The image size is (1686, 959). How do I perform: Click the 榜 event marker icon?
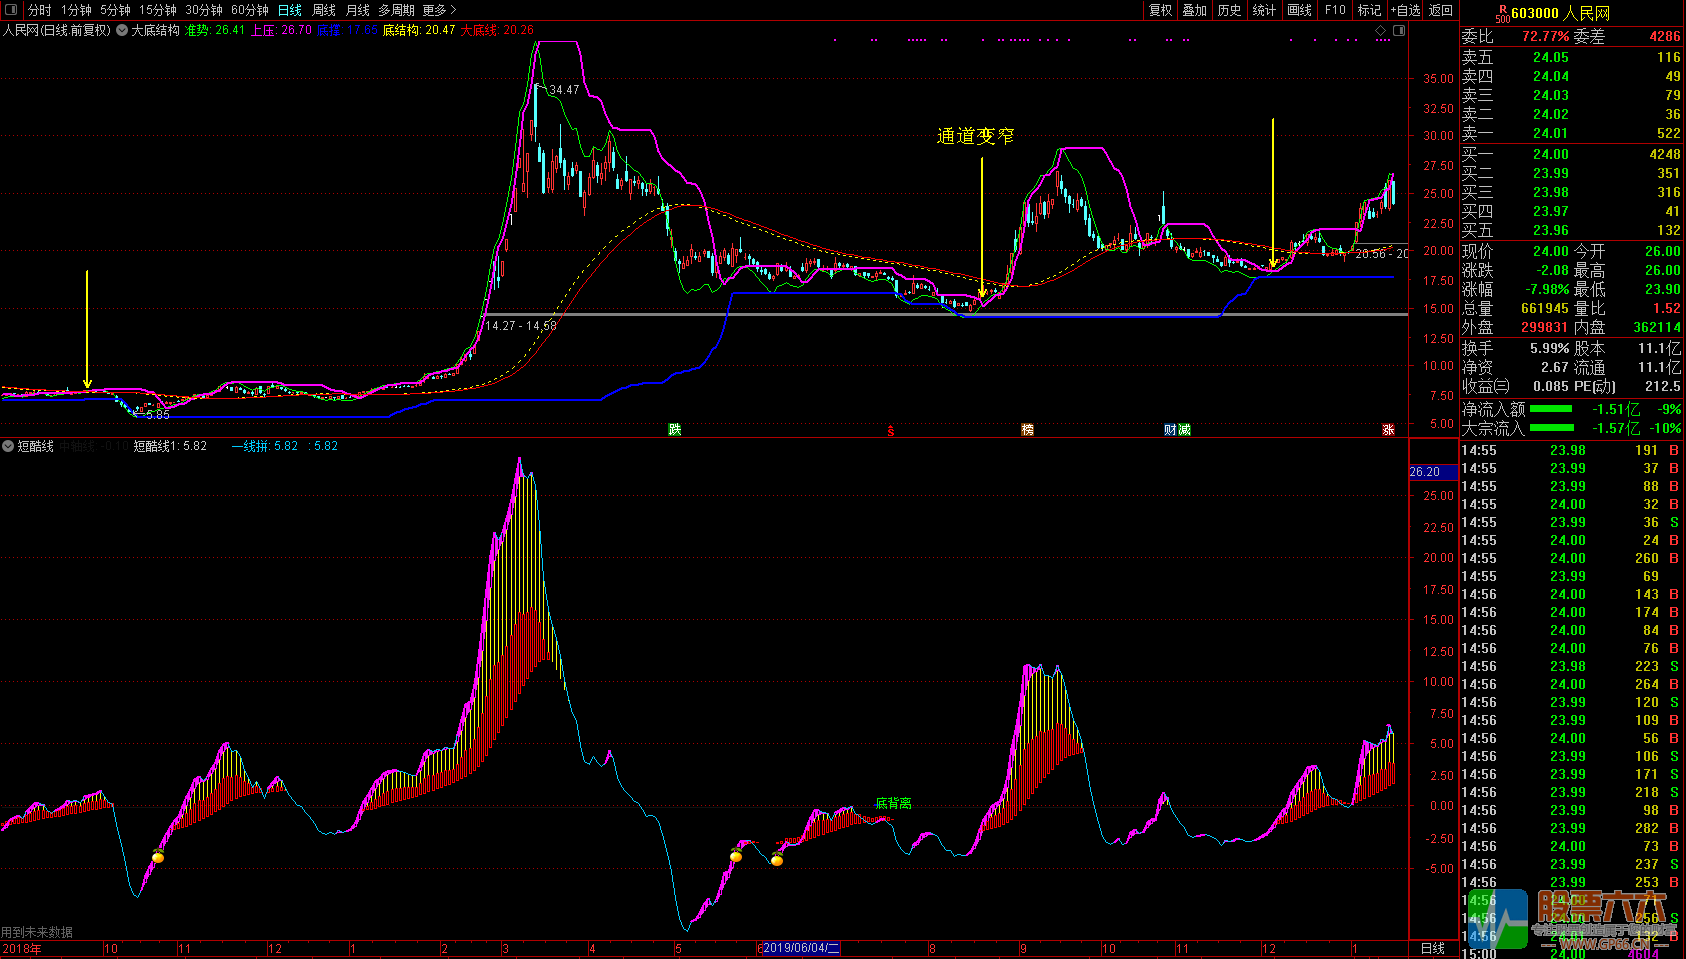click(x=1027, y=430)
